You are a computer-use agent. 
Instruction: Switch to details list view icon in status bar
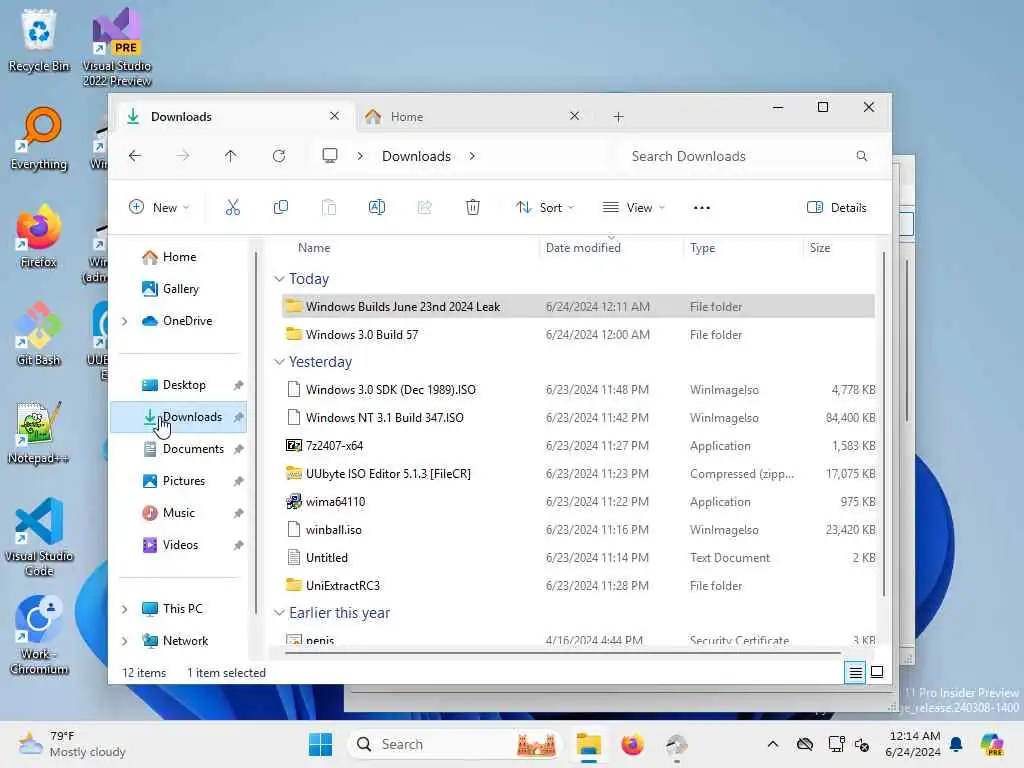click(x=855, y=672)
